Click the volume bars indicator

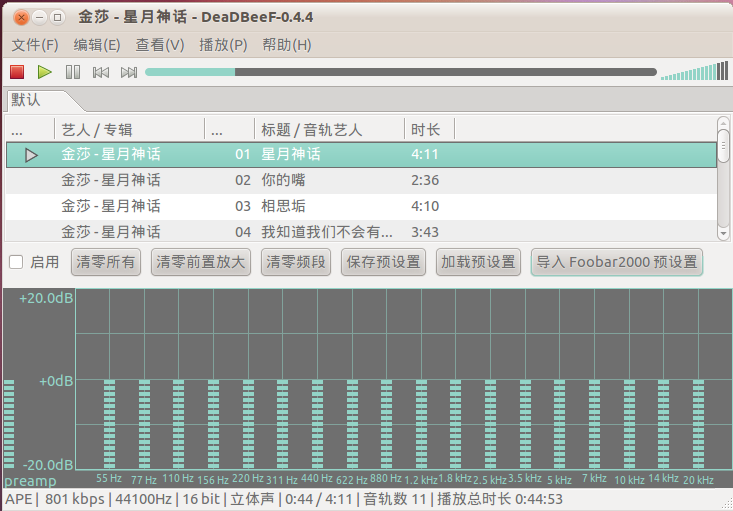click(x=694, y=72)
